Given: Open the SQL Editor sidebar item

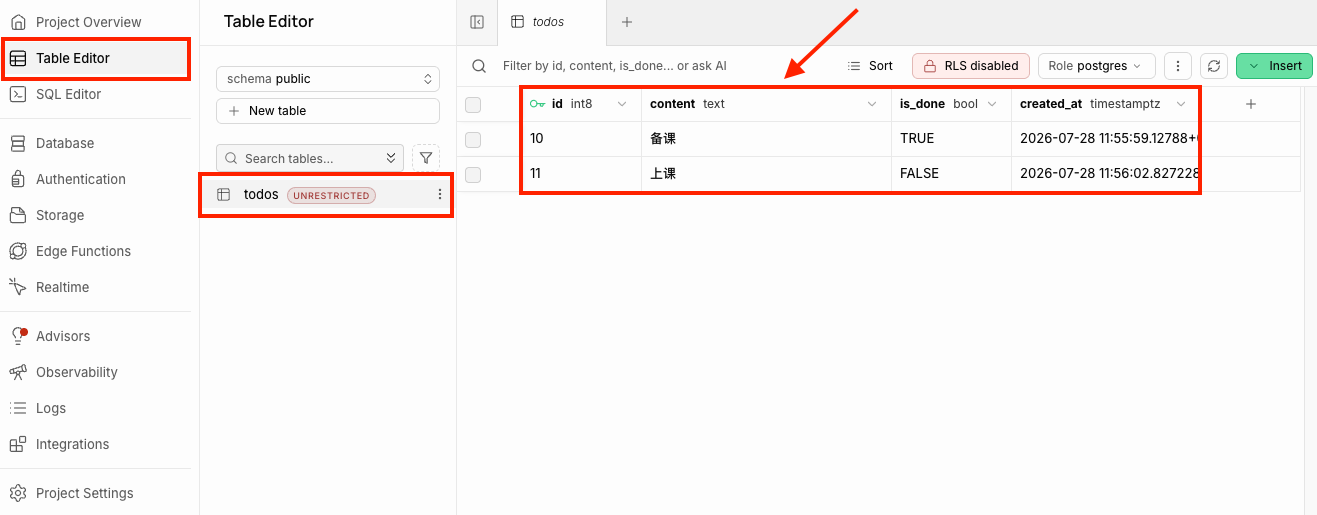Looking at the screenshot, I should [x=68, y=94].
